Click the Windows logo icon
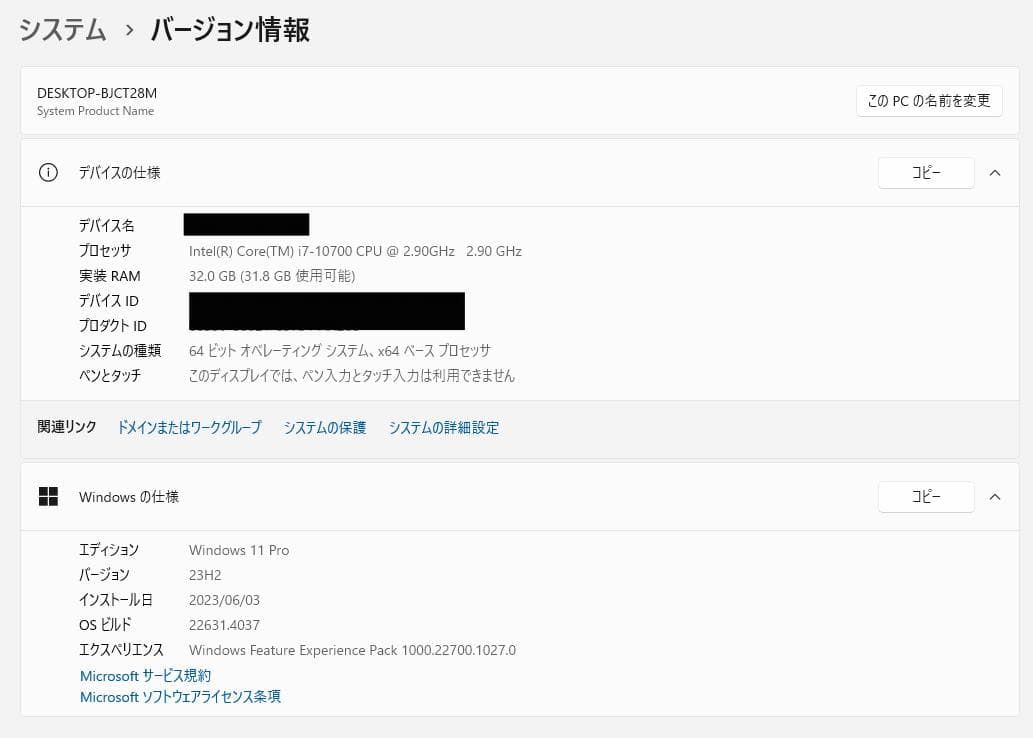Image resolution: width=1033 pixels, height=738 pixels. [x=48, y=497]
